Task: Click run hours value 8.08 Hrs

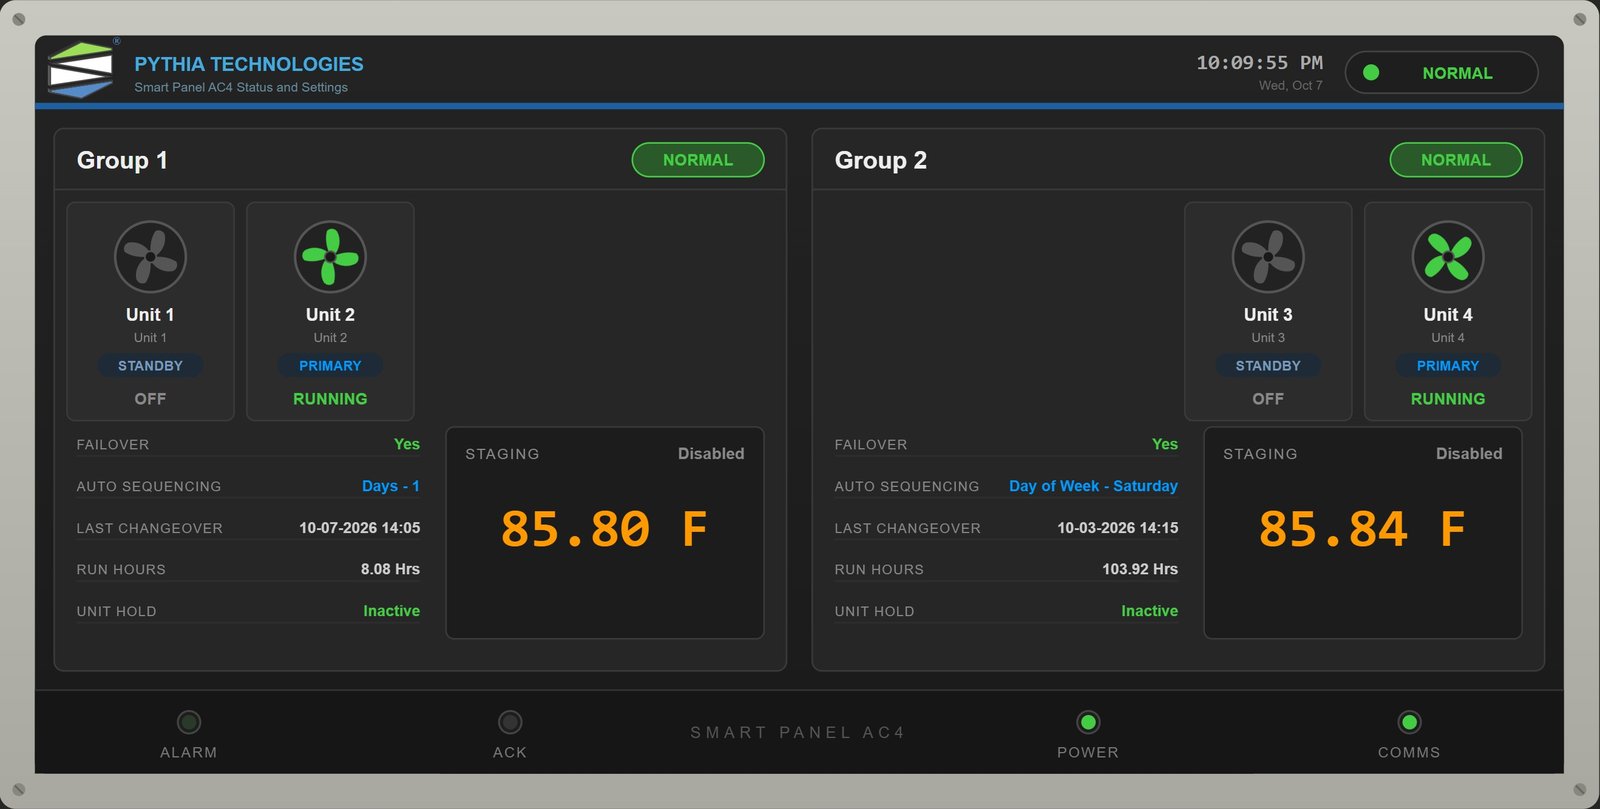Action: coord(390,569)
